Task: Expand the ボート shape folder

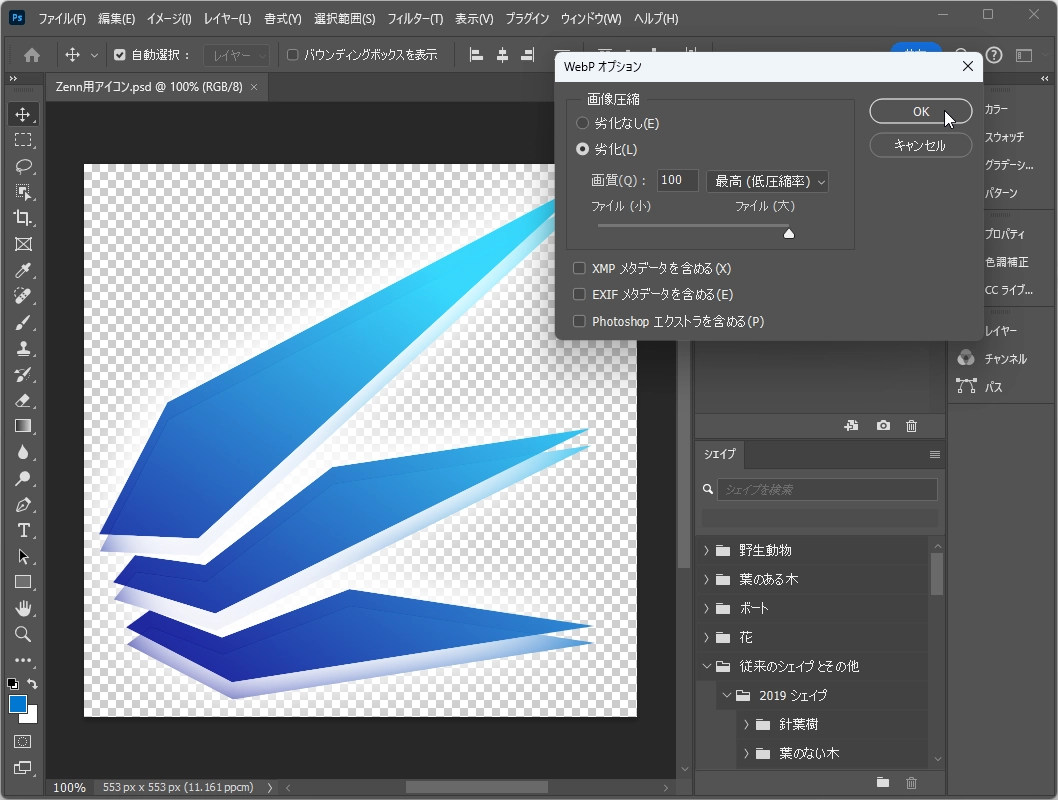Action: [706, 608]
